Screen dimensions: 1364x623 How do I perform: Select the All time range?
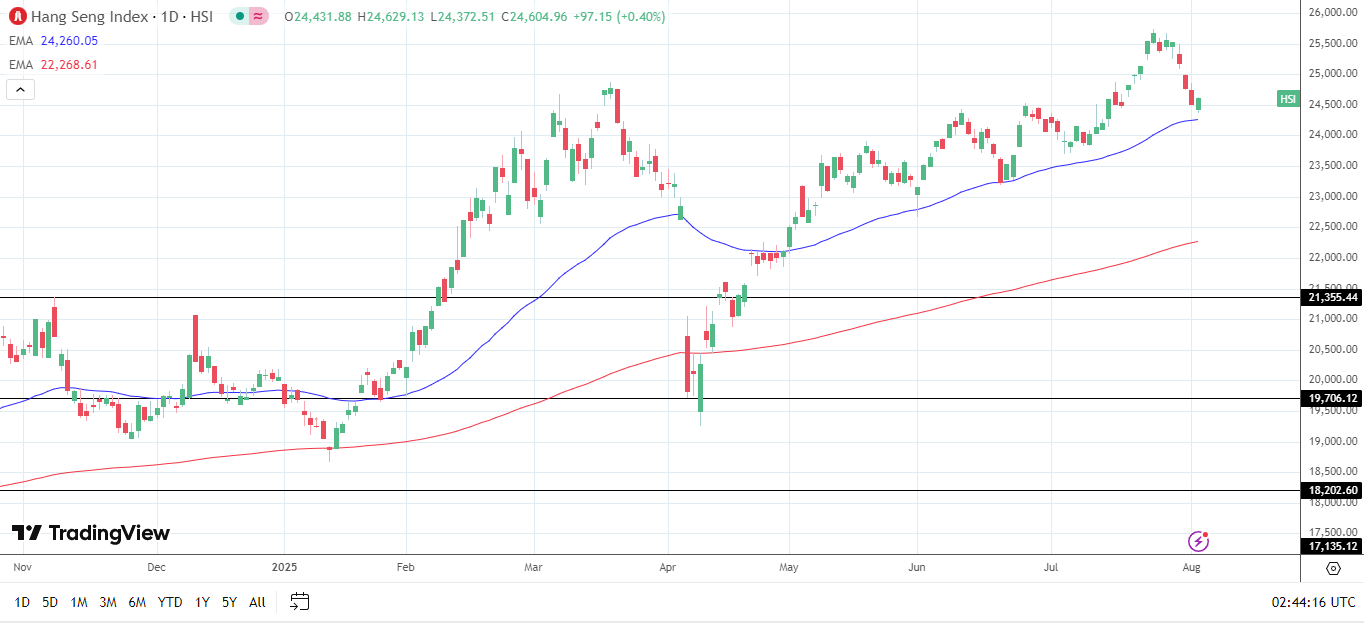click(257, 602)
